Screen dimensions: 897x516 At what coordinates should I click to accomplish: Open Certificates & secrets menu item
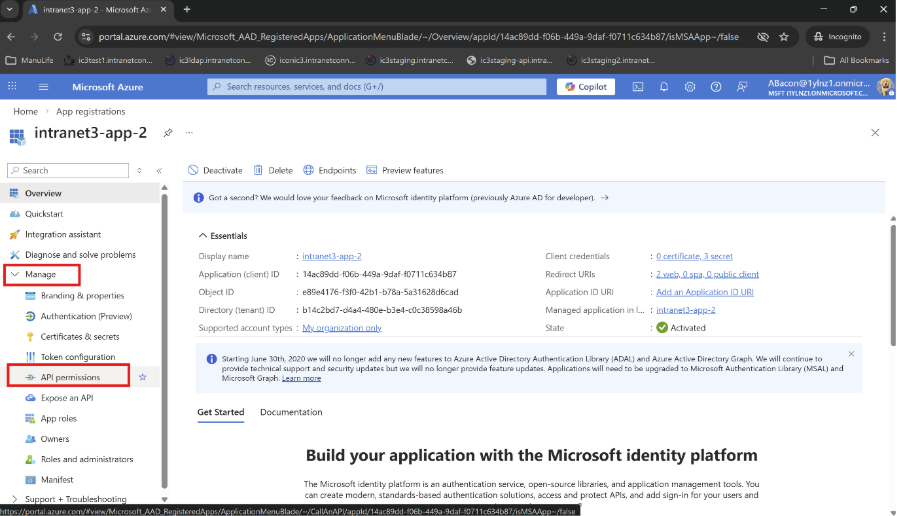coord(79,336)
